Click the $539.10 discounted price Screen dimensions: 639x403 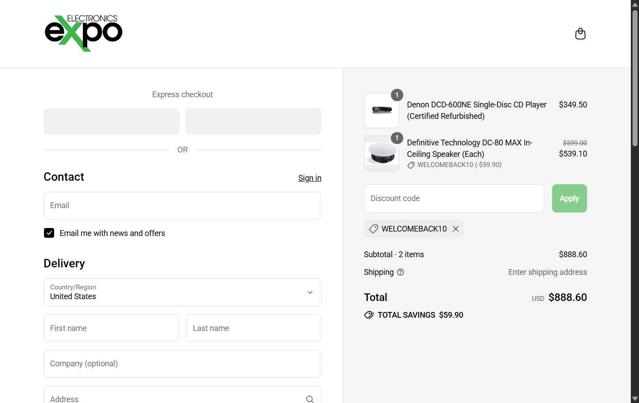click(573, 154)
